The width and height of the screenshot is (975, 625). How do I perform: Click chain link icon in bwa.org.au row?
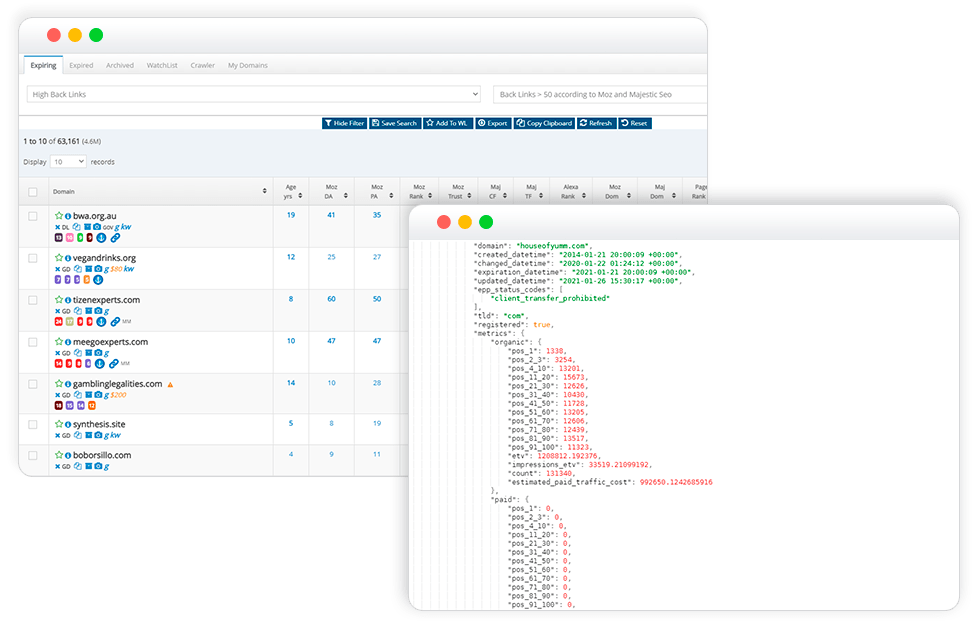(x=116, y=238)
